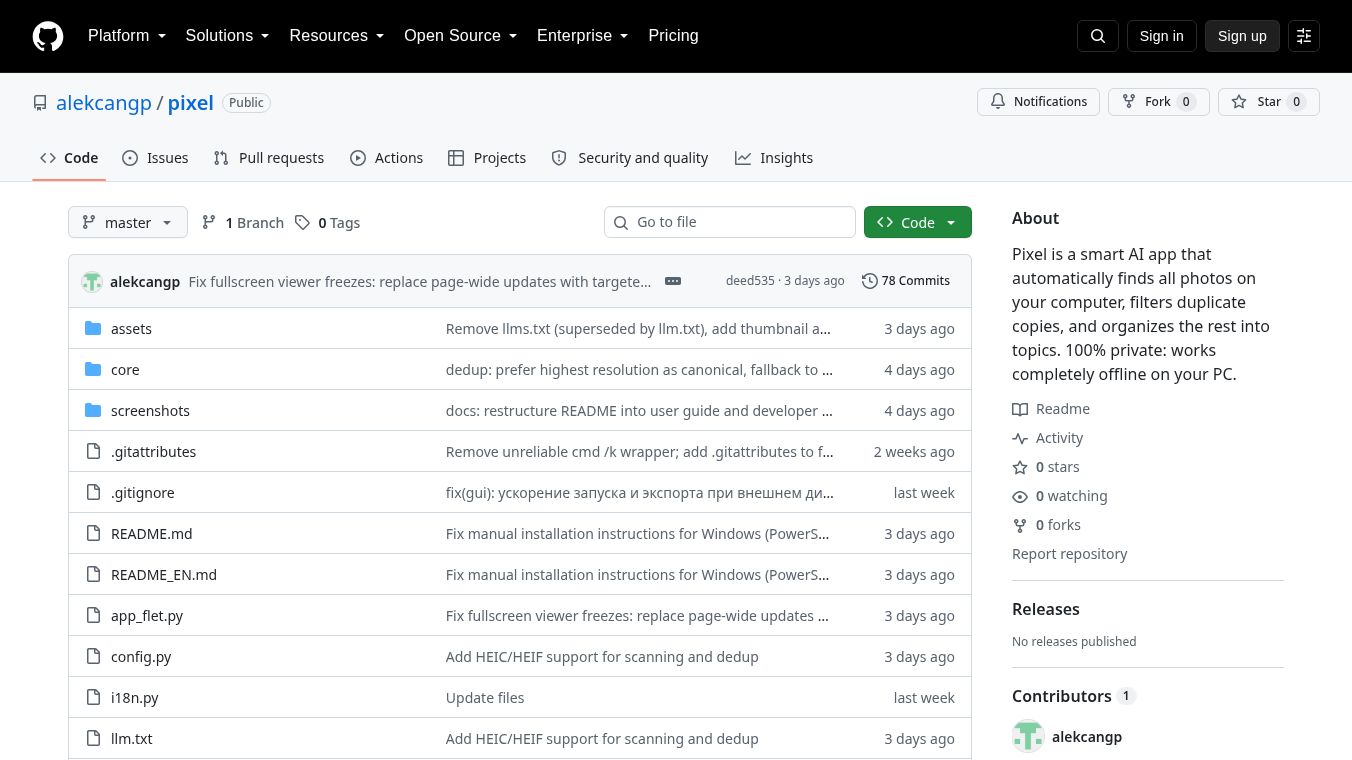Image resolution: width=1352 pixels, height=760 pixels.
Task: Open the alekcangp owner link
Action: coord(104,103)
